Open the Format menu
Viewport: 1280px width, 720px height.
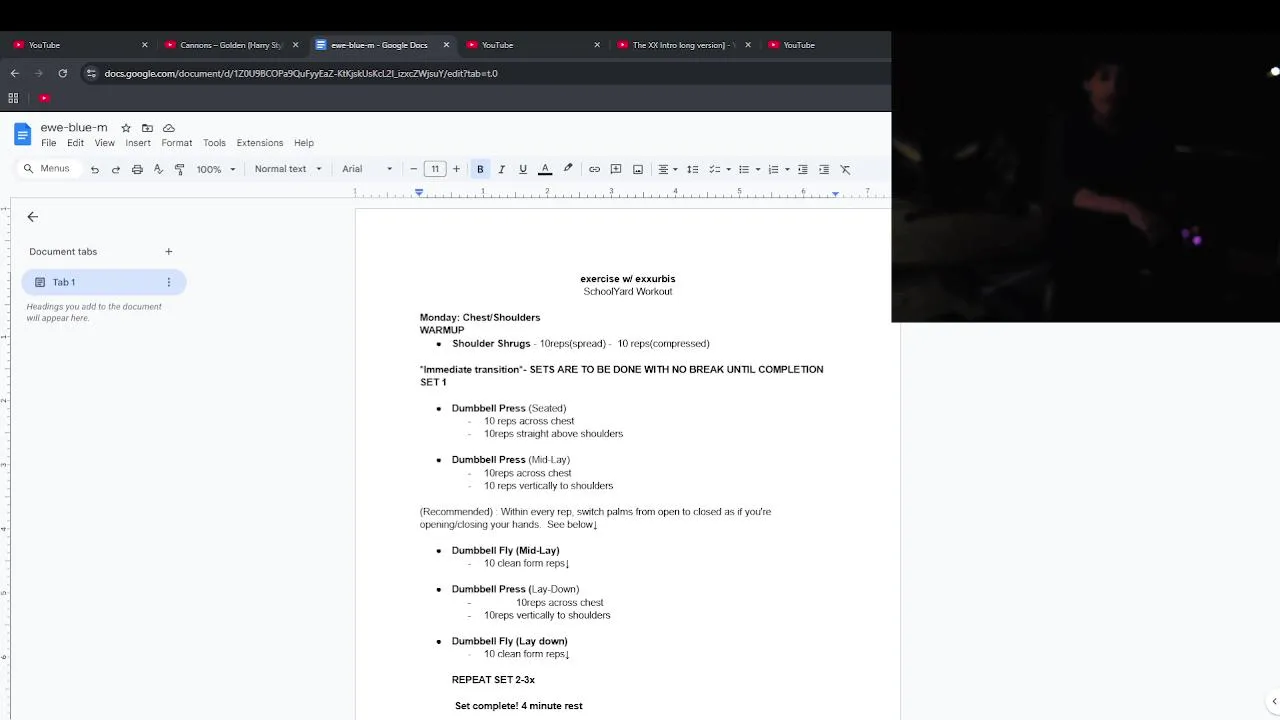point(177,143)
